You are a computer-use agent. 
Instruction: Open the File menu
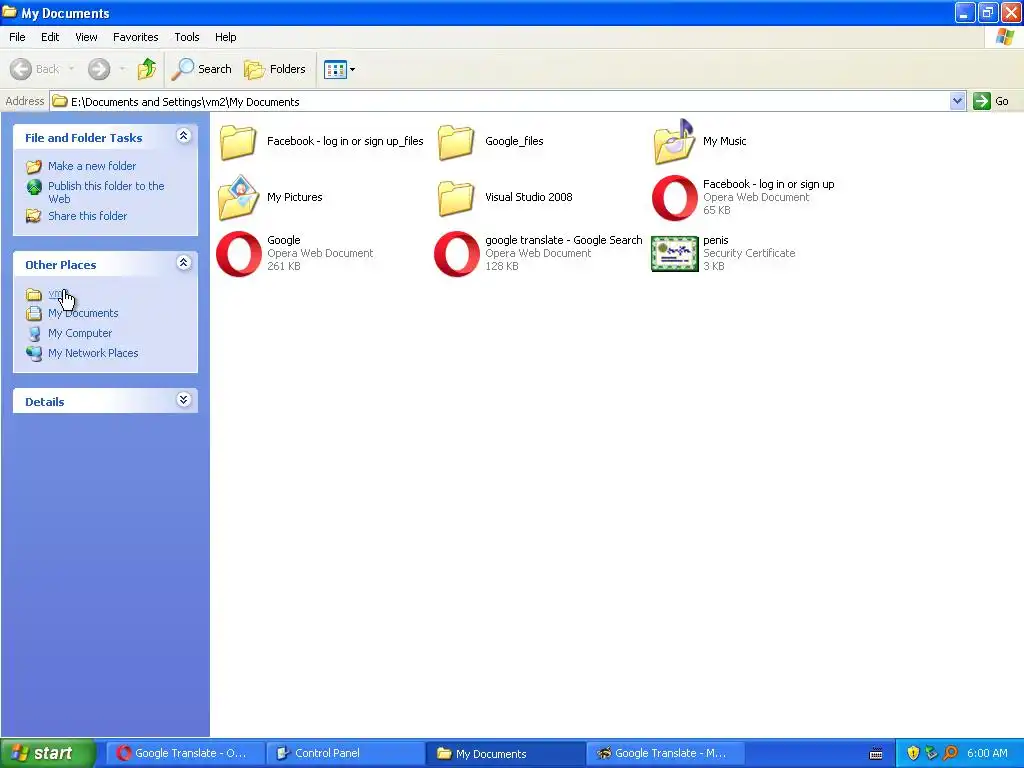click(17, 37)
